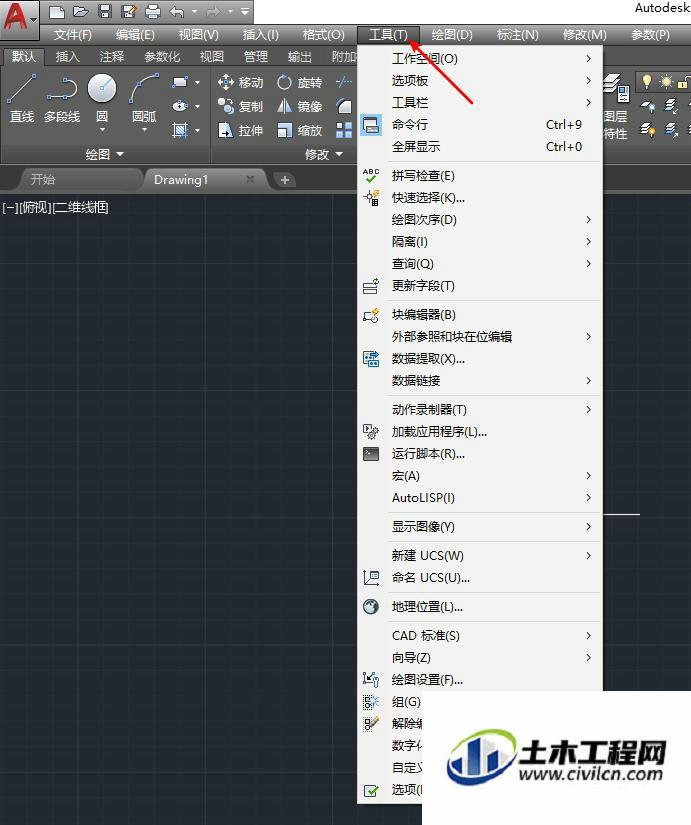This screenshot has width=691, height=825.
Task: Expand the 绘图 panel dropdown
Action: [104, 154]
